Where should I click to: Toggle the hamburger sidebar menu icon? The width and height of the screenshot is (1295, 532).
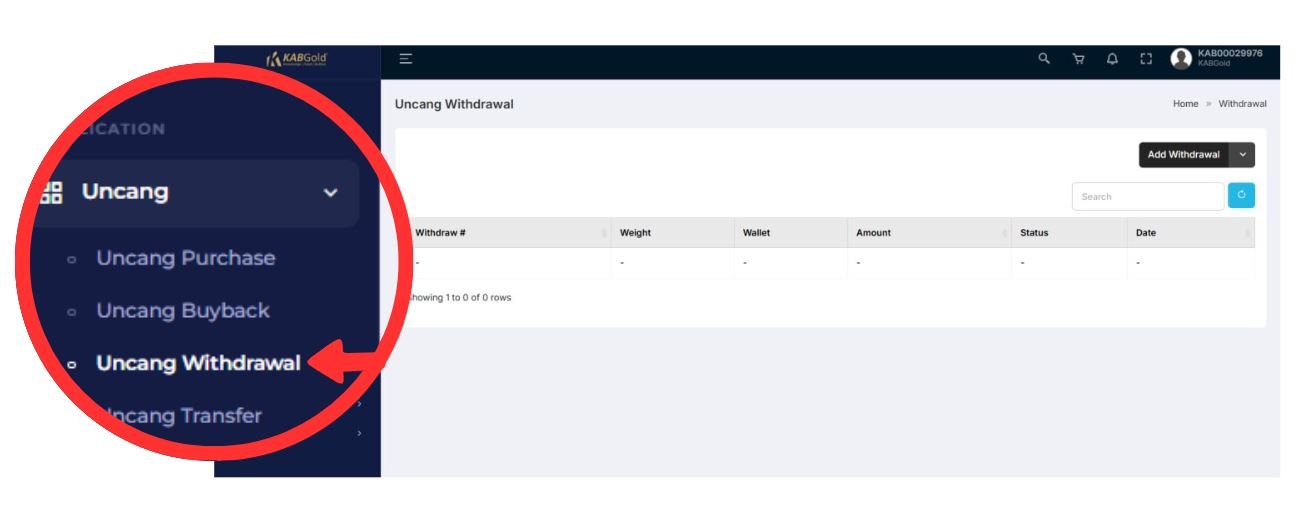click(x=405, y=59)
